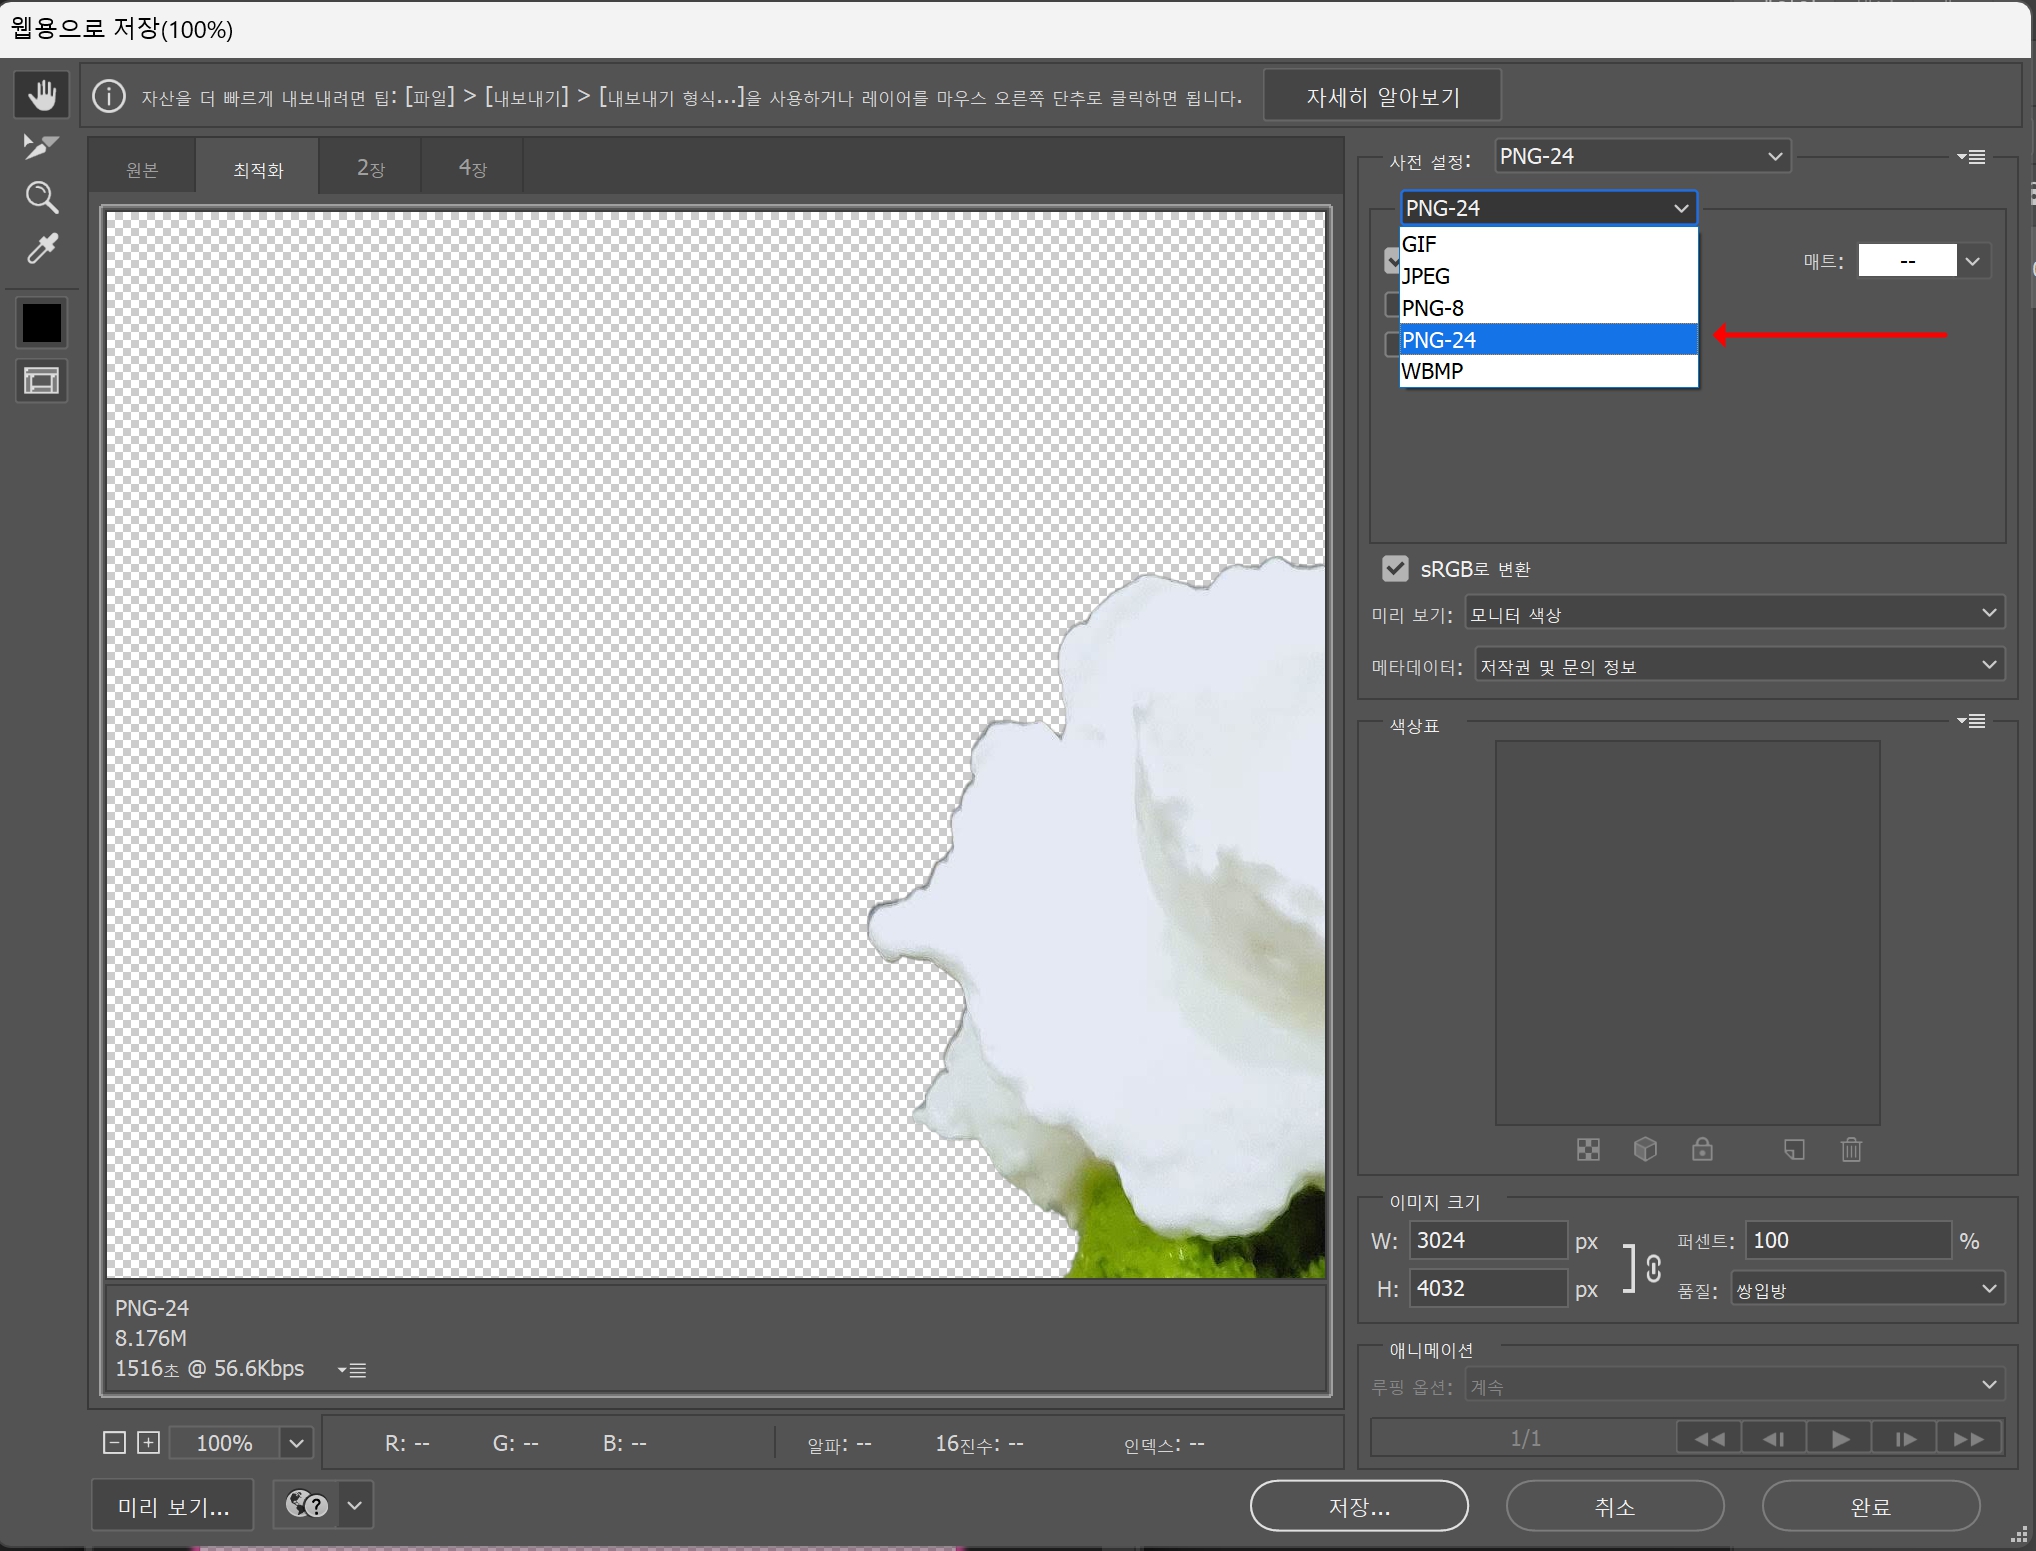Click the black eyedropper color swatch
Screen dimensions: 2036x1551
(41, 323)
